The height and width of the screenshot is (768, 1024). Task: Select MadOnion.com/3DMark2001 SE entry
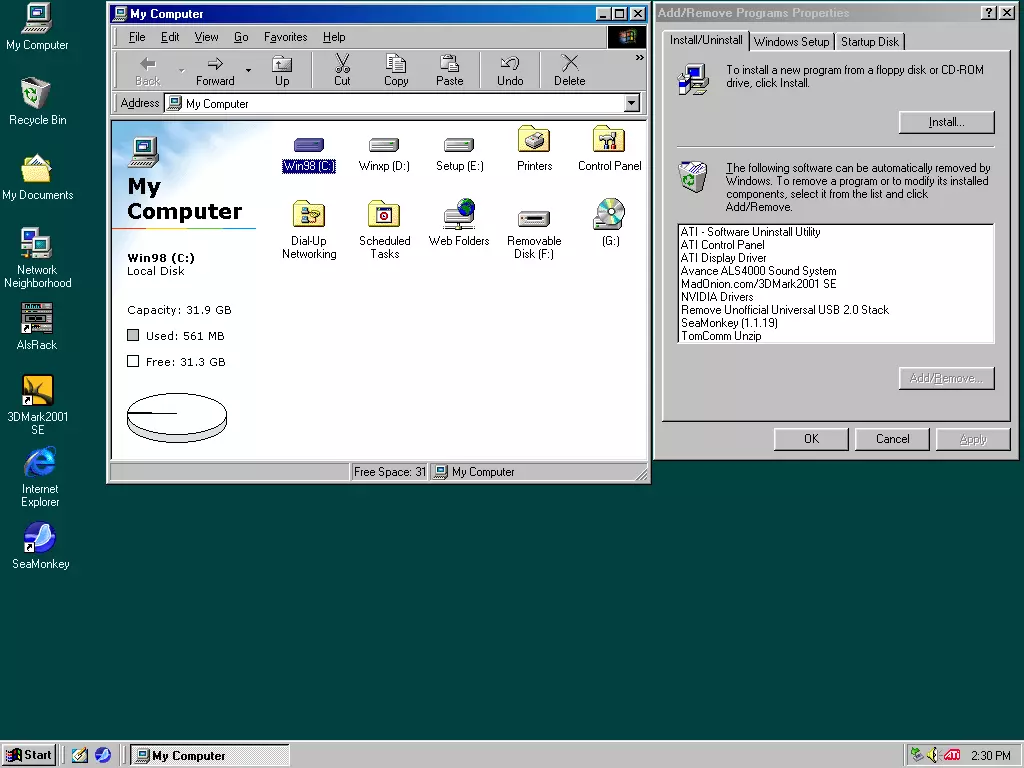pos(836,284)
